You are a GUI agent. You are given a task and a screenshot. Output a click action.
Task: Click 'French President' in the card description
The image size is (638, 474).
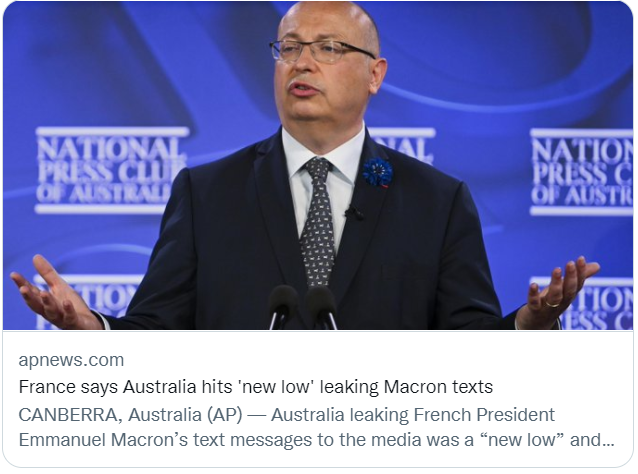coord(484,415)
